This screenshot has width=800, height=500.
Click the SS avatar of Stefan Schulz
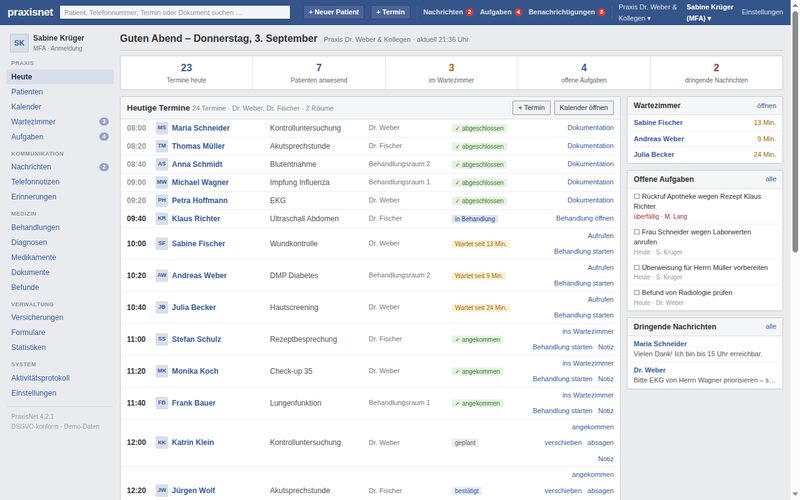point(162,339)
